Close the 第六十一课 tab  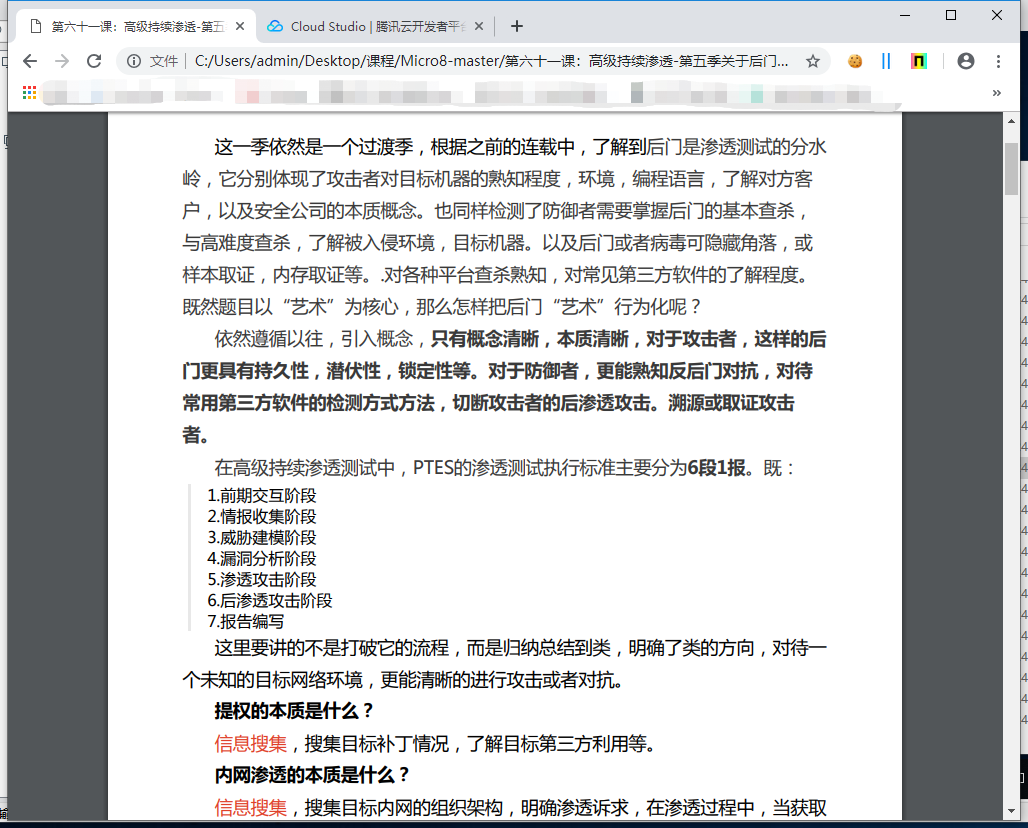point(240,26)
